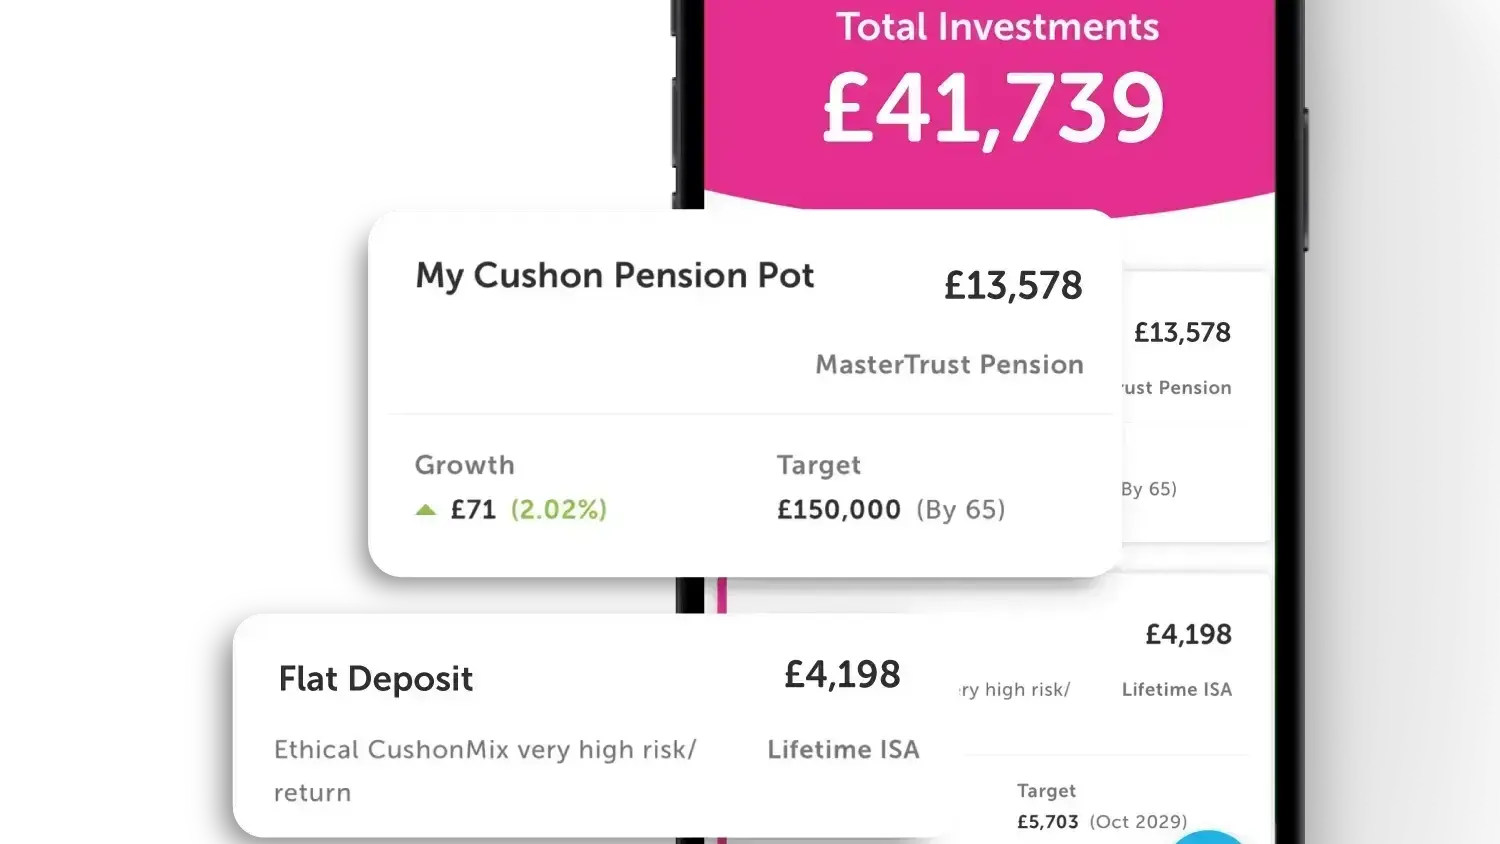Click the MasterTrust Pension label
1500x844 pixels.
(949, 364)
